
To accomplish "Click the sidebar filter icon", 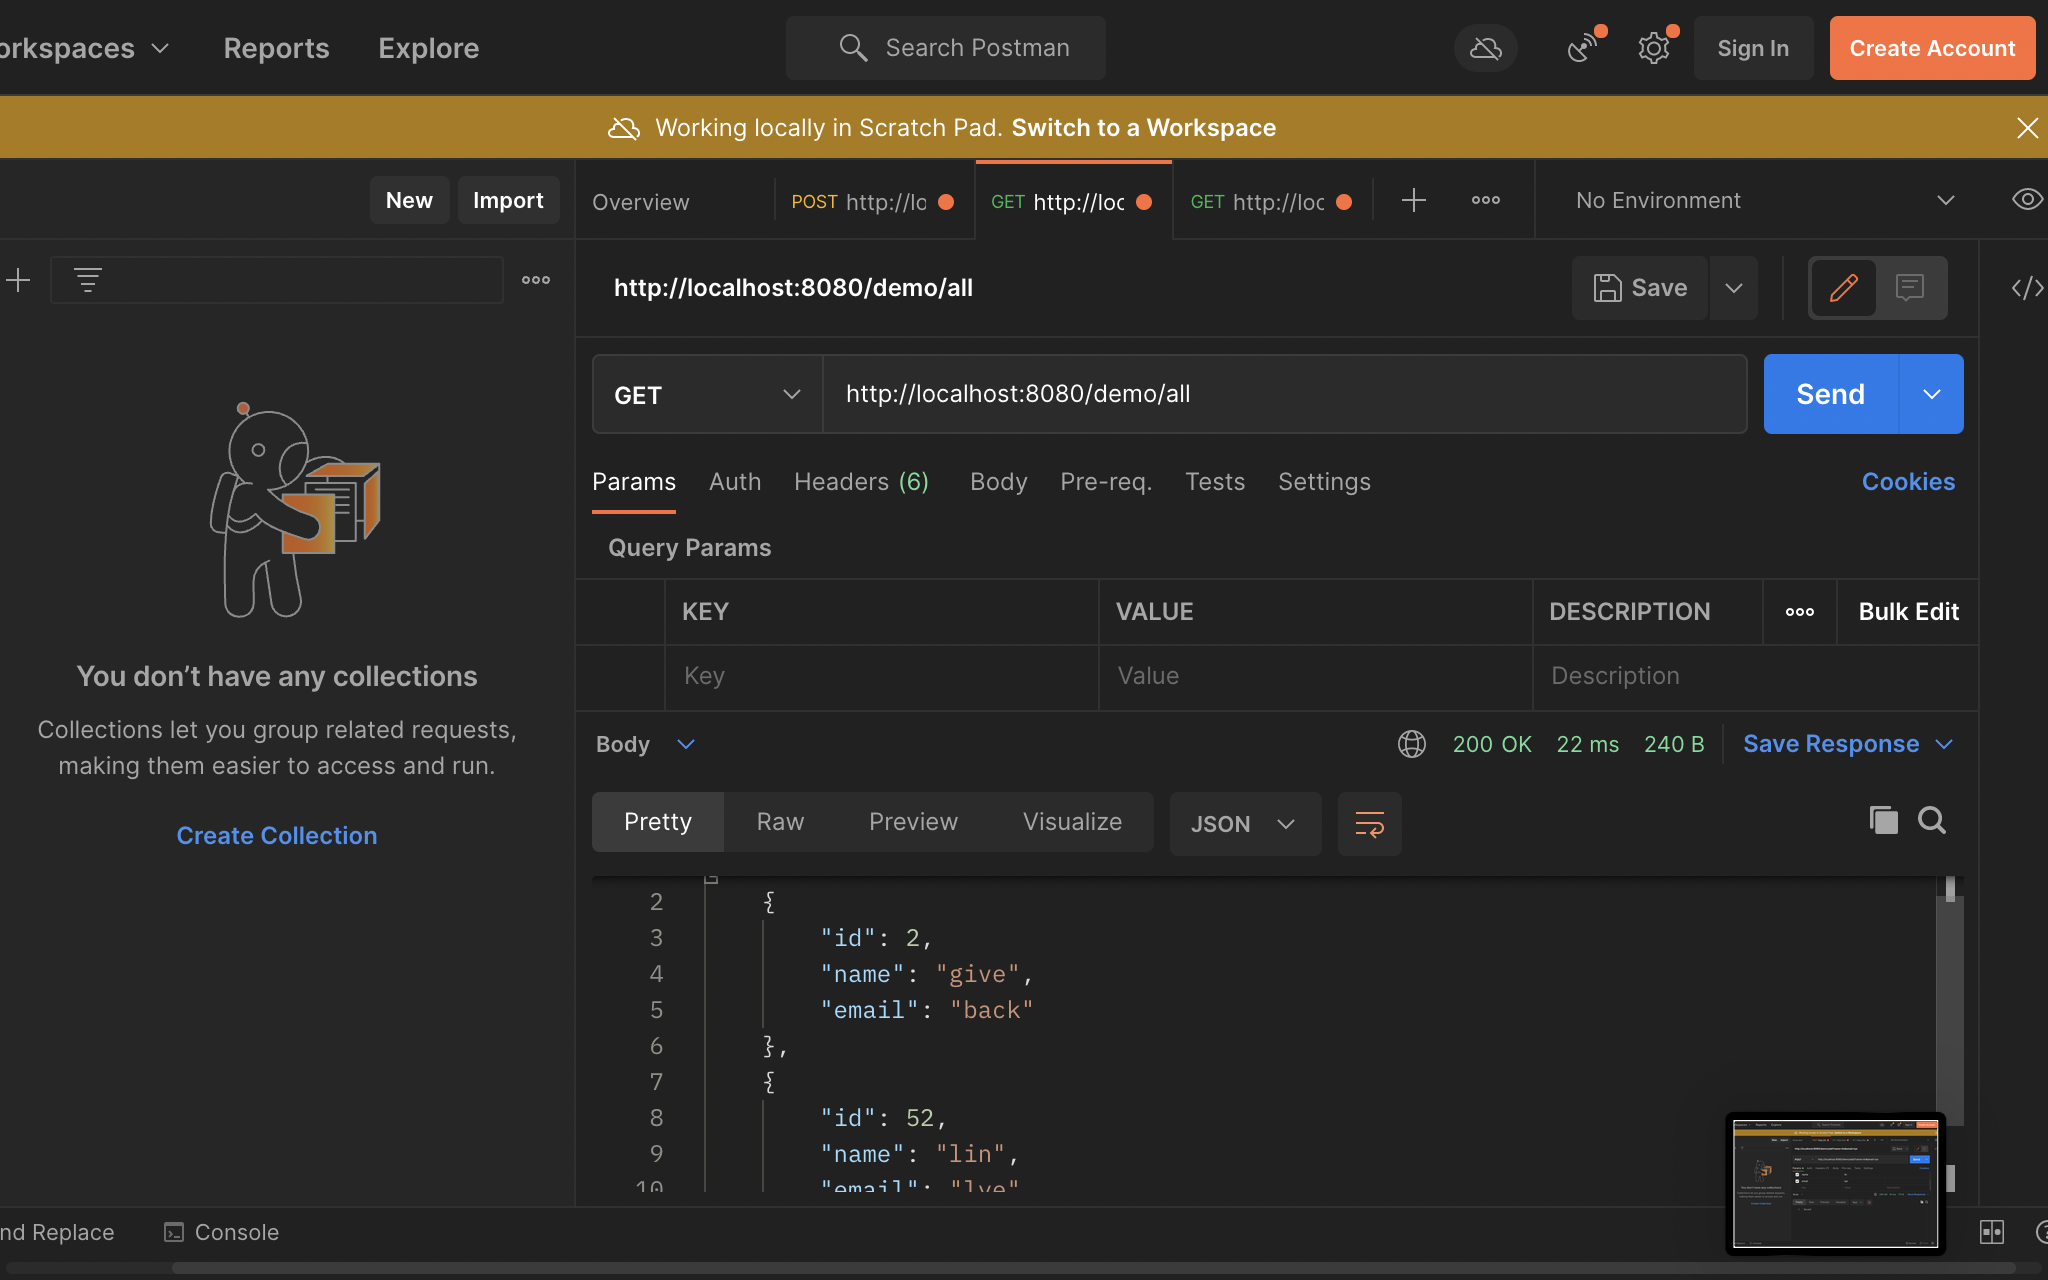I will (x=87, y=280).
